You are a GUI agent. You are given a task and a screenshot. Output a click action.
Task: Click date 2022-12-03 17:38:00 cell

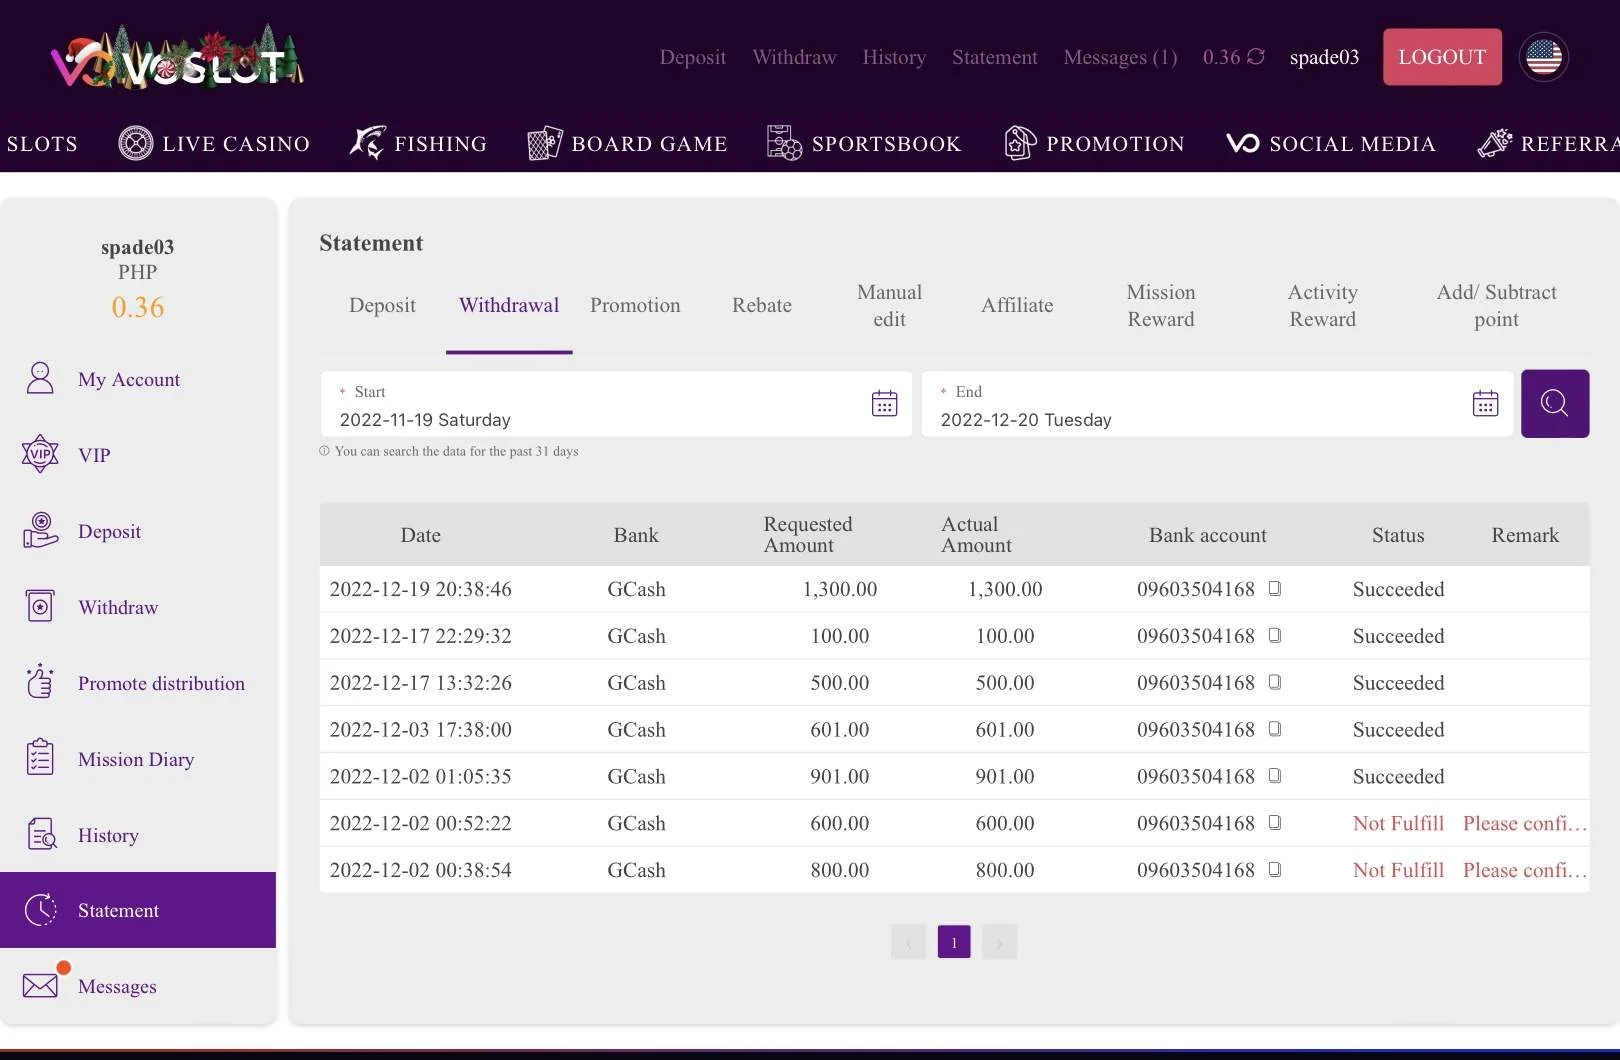coord(421,730)
